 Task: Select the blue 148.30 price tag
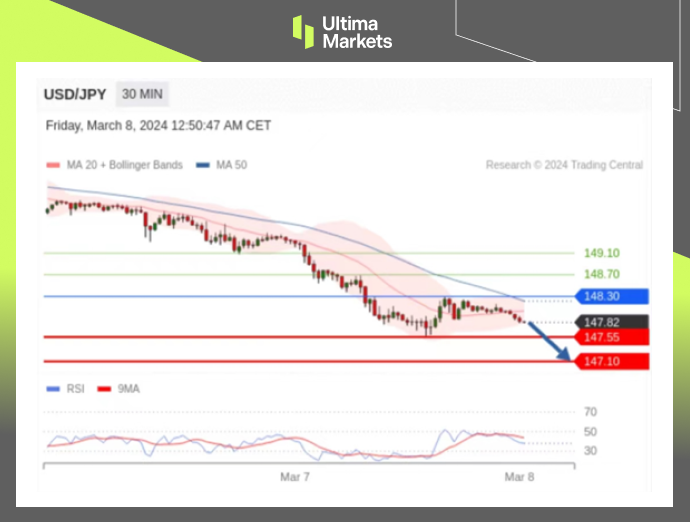pyautogui.click(x=612, y=296)
